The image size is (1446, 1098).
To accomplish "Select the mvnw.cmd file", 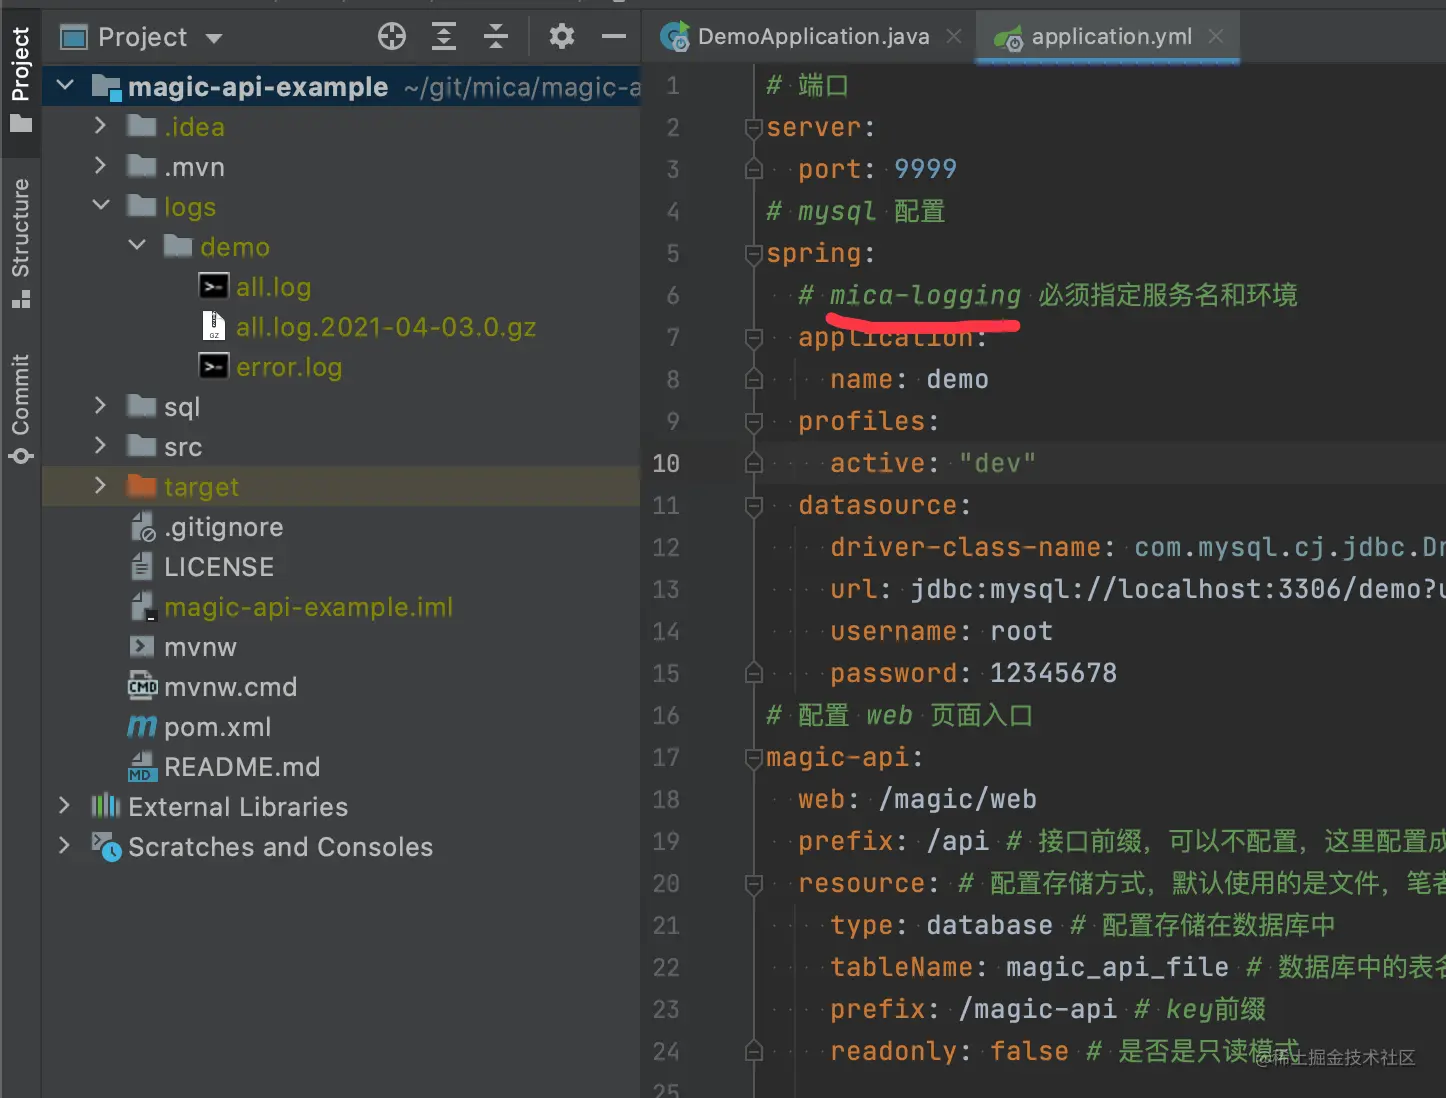I will (x=230, y=687).
